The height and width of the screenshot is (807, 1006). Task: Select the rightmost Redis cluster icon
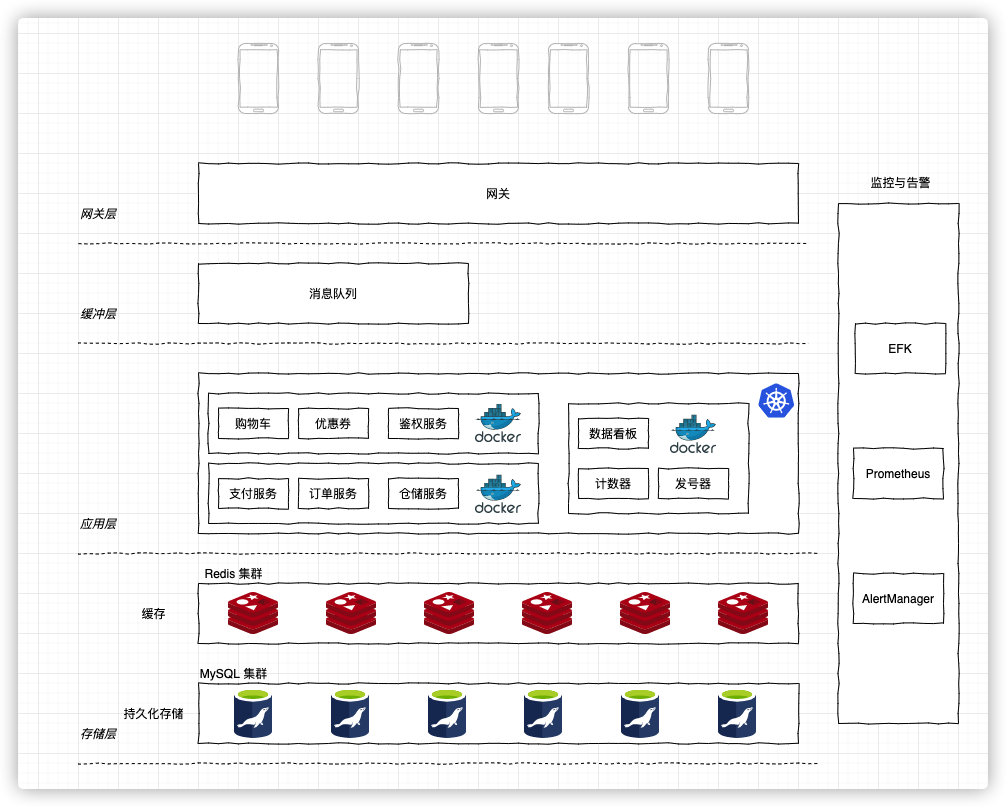coord(743,613)
